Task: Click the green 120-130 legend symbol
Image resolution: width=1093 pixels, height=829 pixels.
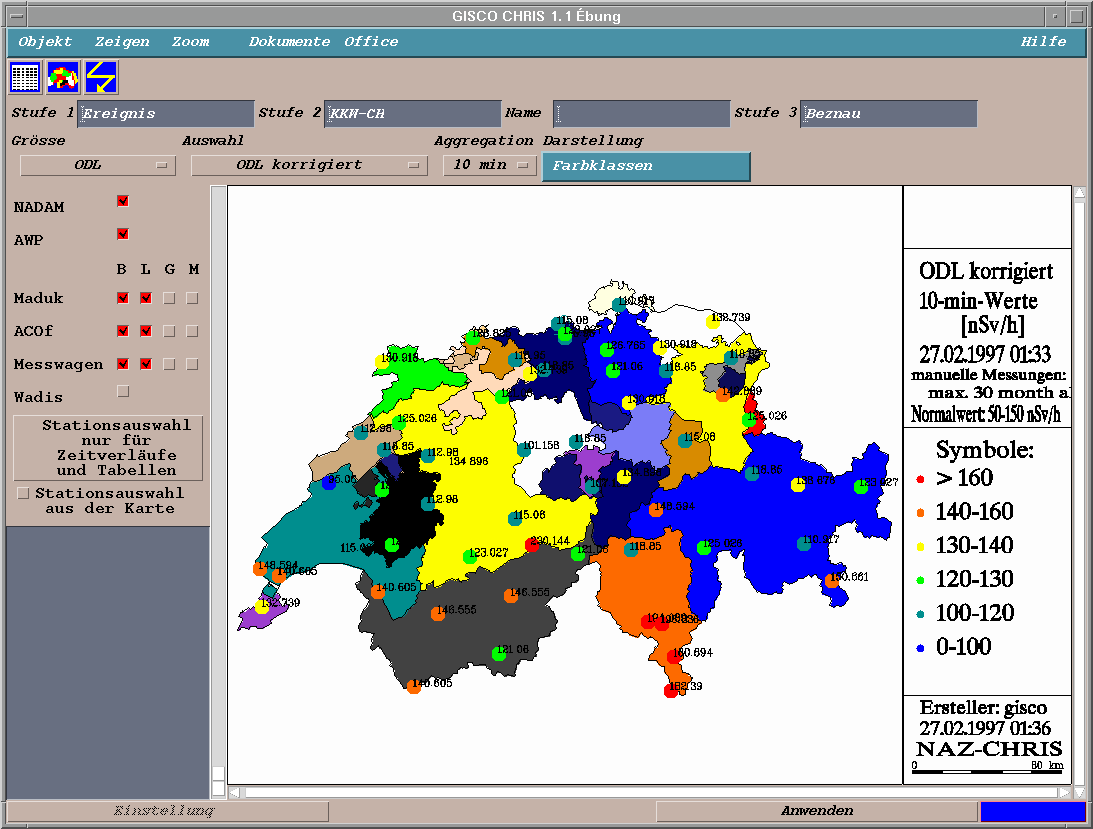Action: tap(919, 580)
